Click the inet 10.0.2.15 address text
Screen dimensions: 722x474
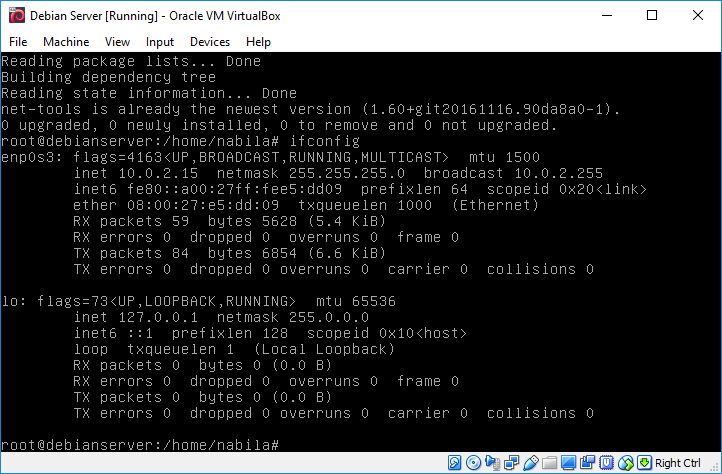(x=136, y=173)
